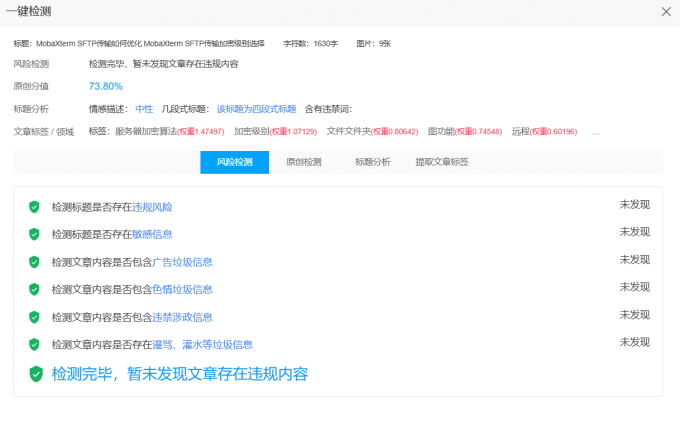Click the 该标题为四段式标题 text
680x424 pixels.
[x=256, y=109]
